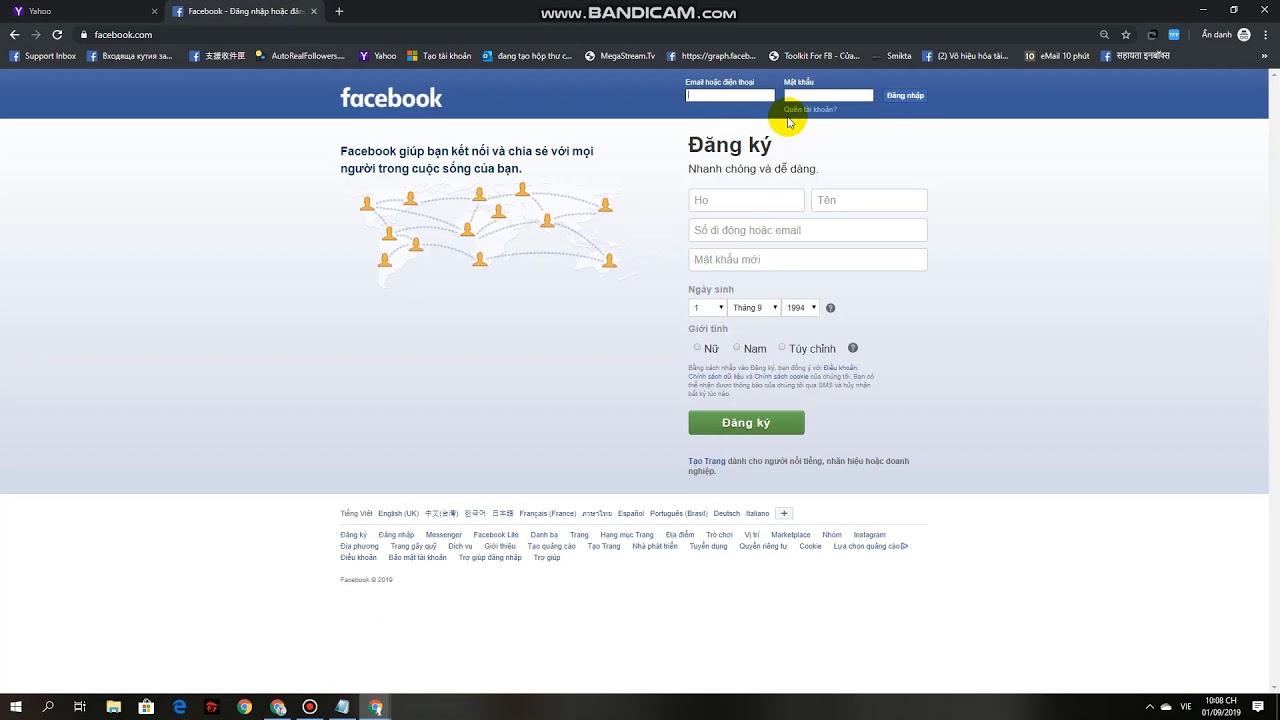Open the Cookie footer link
This screenshot has height=720, width=1280.
810,546
